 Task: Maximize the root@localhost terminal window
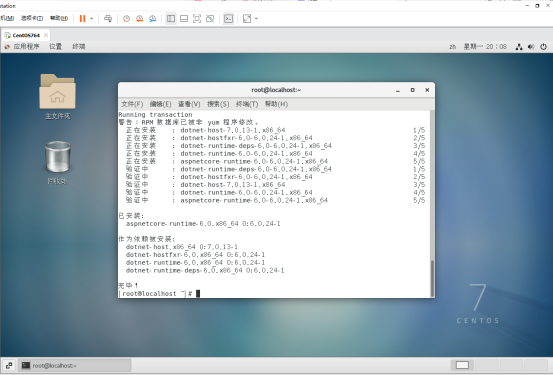click(x=412, y=90)
